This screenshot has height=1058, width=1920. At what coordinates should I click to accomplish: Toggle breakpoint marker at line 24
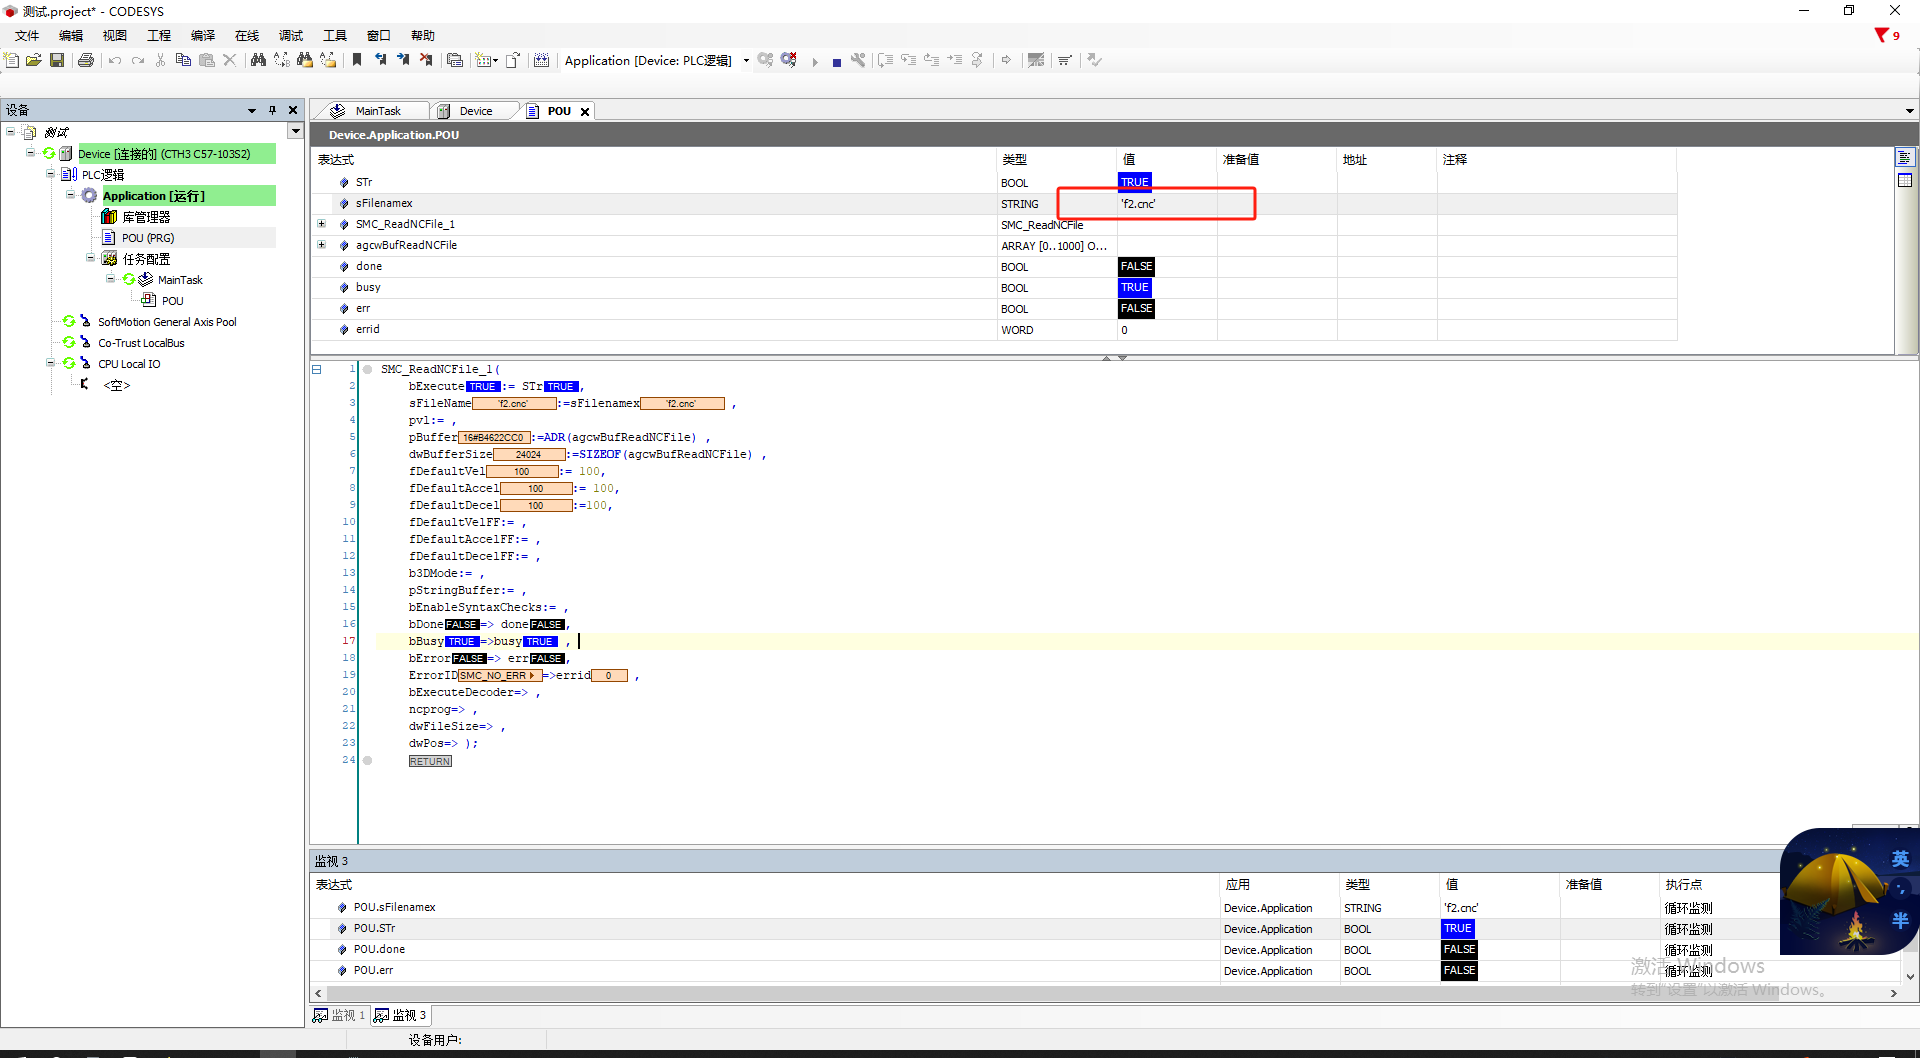coord(368,760)
